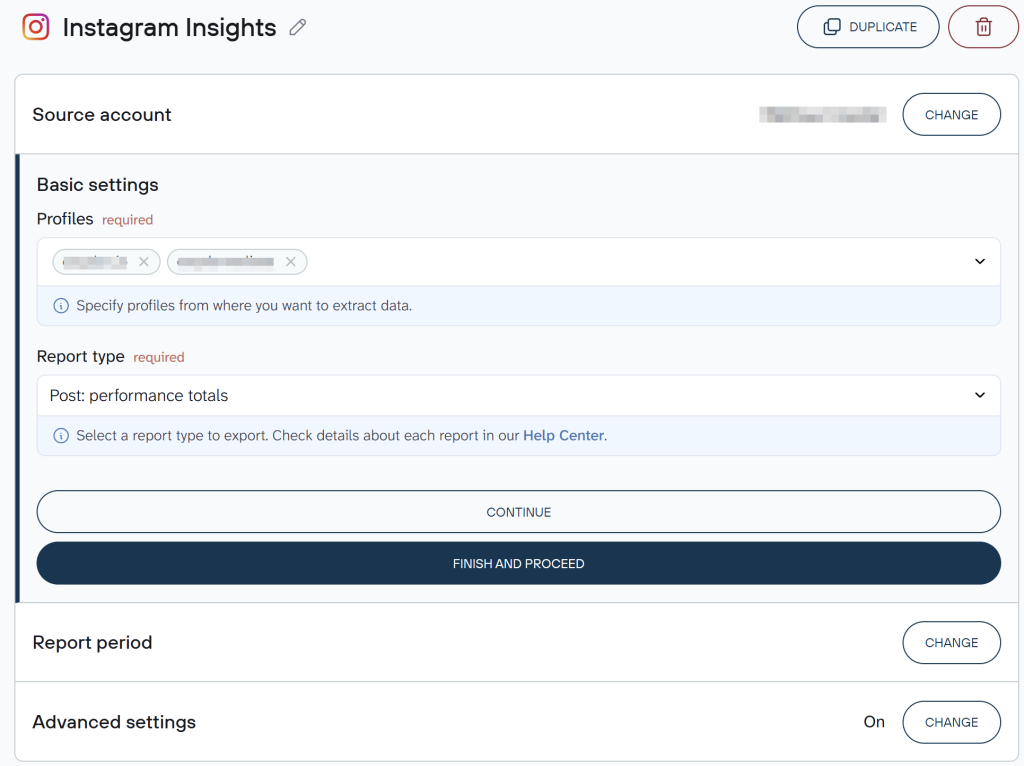Change the Advanced settings

(952, 722)
